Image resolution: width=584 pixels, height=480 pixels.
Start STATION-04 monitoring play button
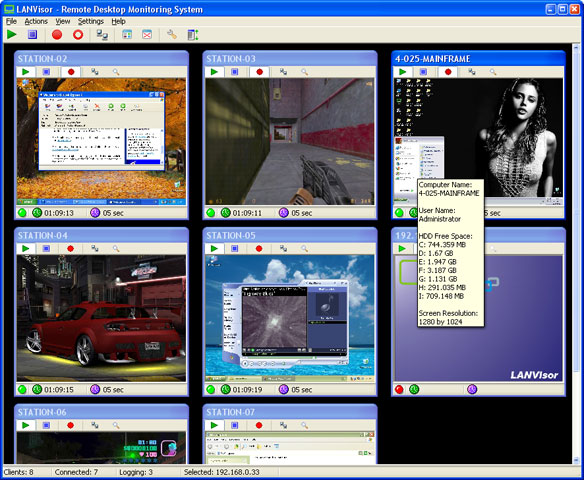[x=26, y=248]
